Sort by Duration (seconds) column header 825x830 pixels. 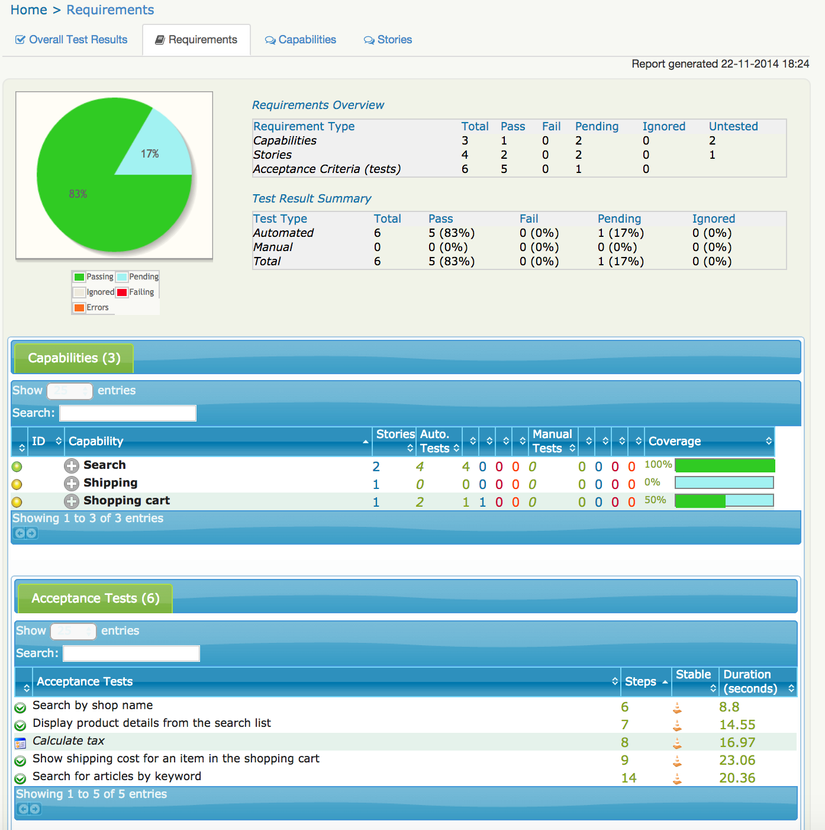pos(758,681)
